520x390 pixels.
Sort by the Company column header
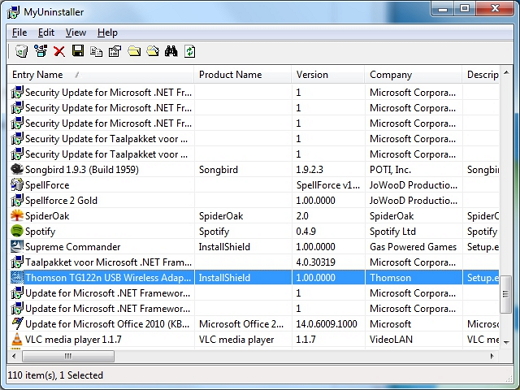(414, 75)
